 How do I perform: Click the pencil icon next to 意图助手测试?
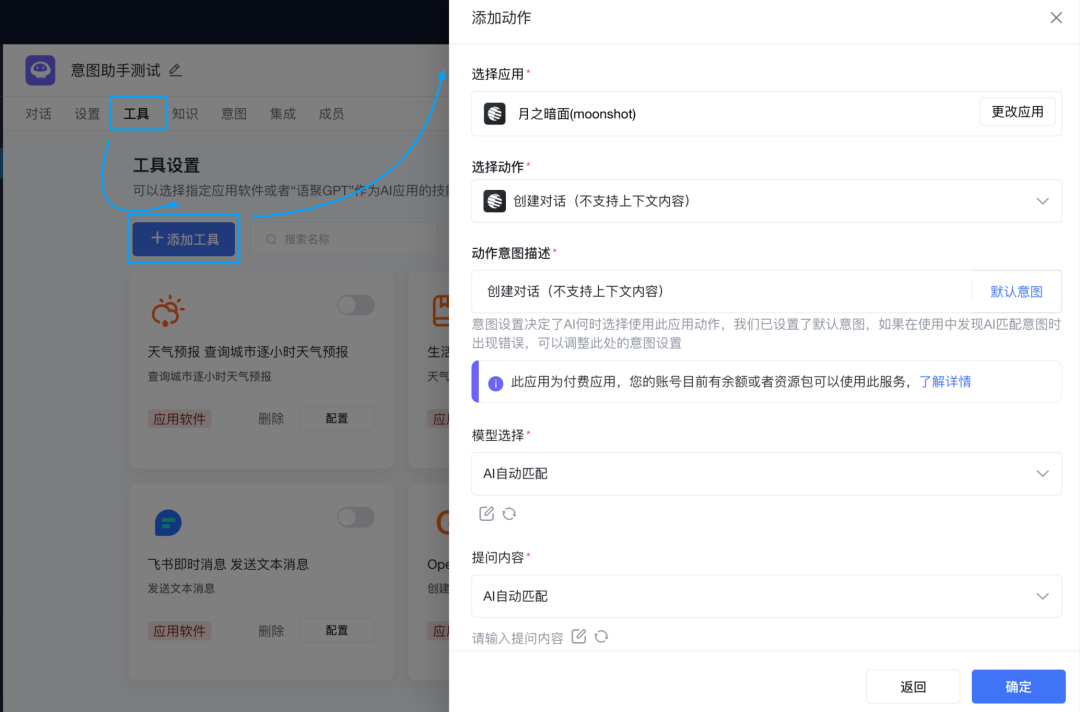(x=176, y=70)
